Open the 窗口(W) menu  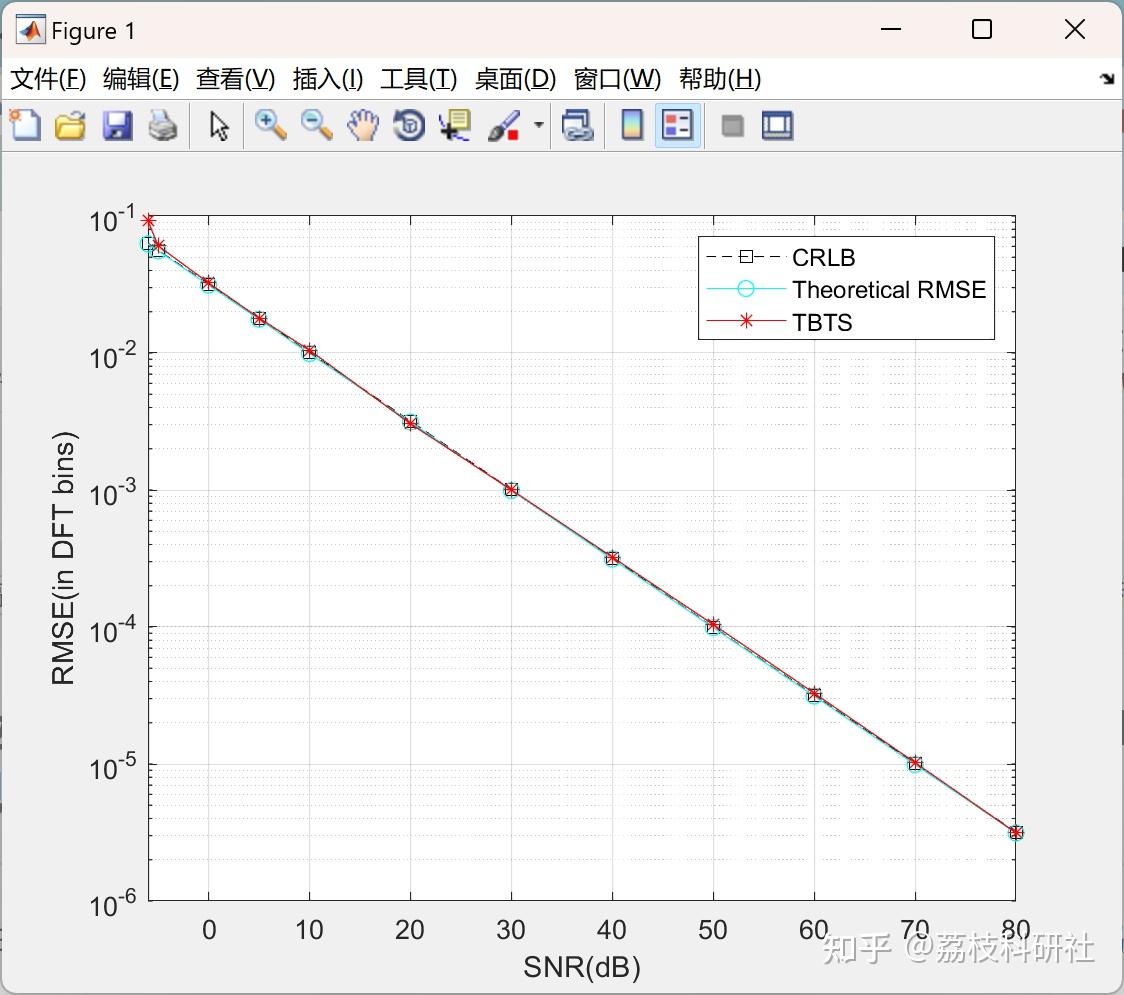coord(617,79)
